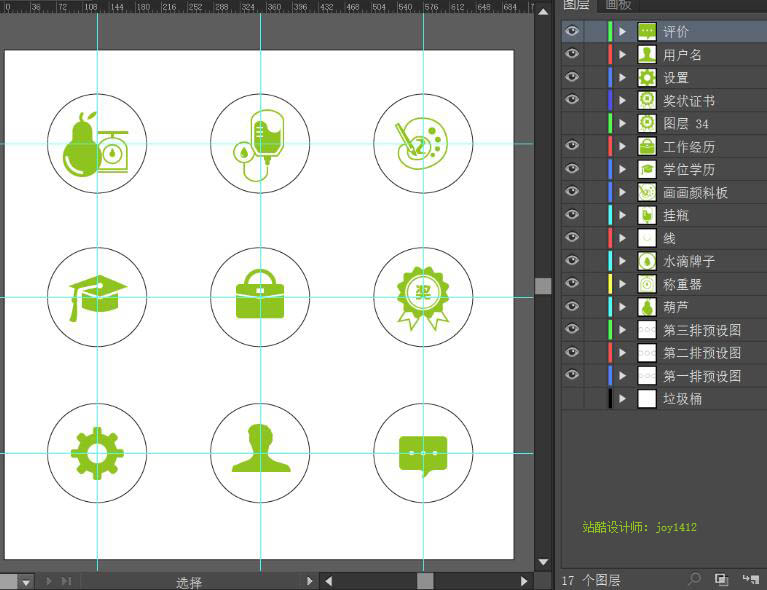
Task: Hide the 奖状证书 layer
Action: point(572,100)
